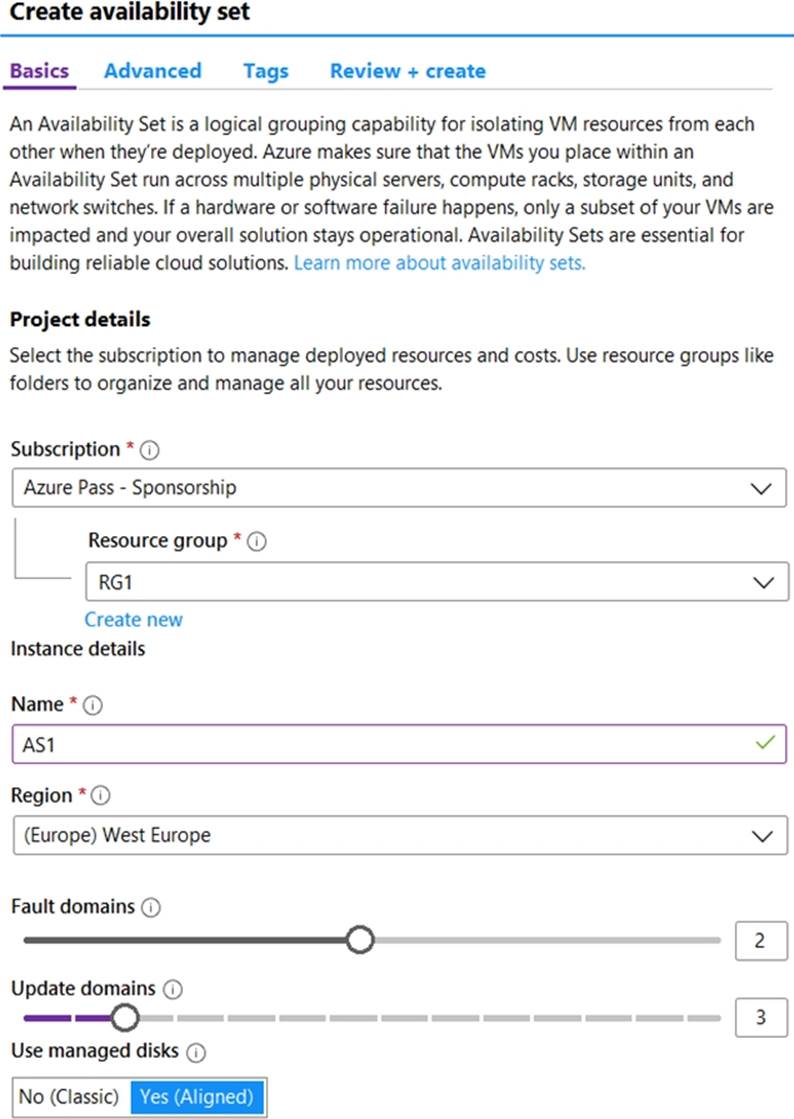Click the Fault domains info icon
Viewport: 794px width, 1119px height.
[151, 908]
